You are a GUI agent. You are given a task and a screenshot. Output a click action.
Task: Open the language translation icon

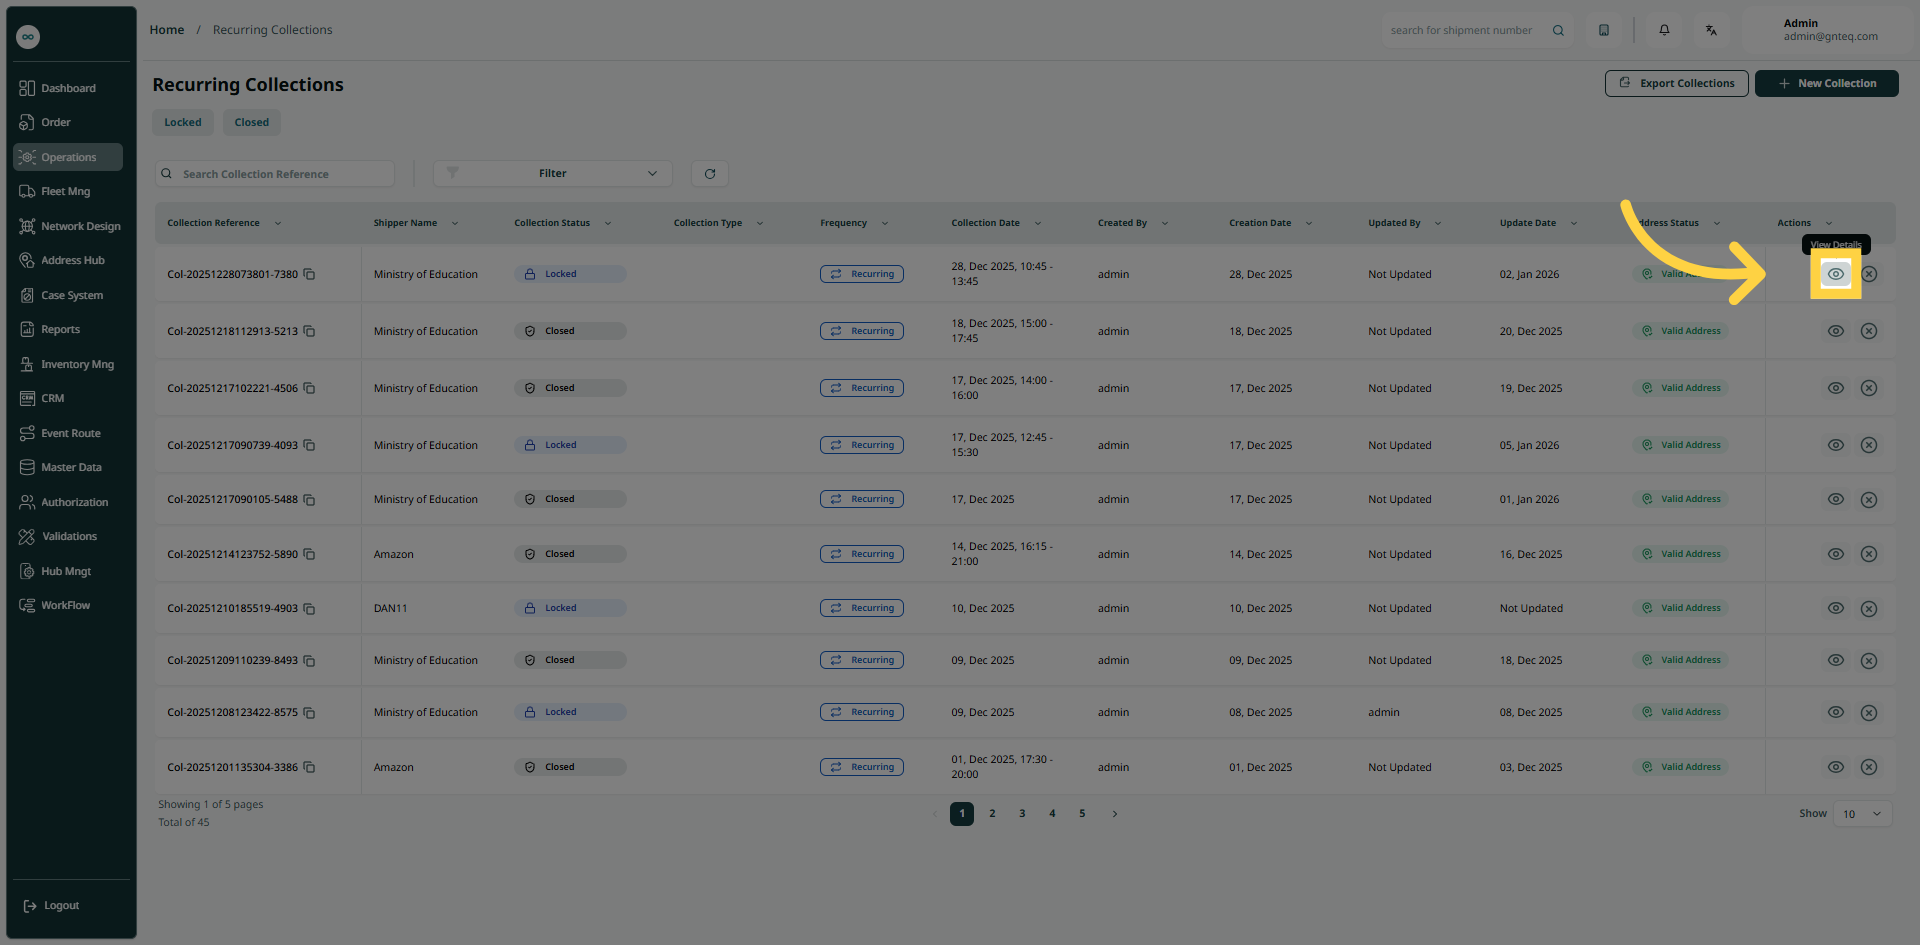[1711, 30]
